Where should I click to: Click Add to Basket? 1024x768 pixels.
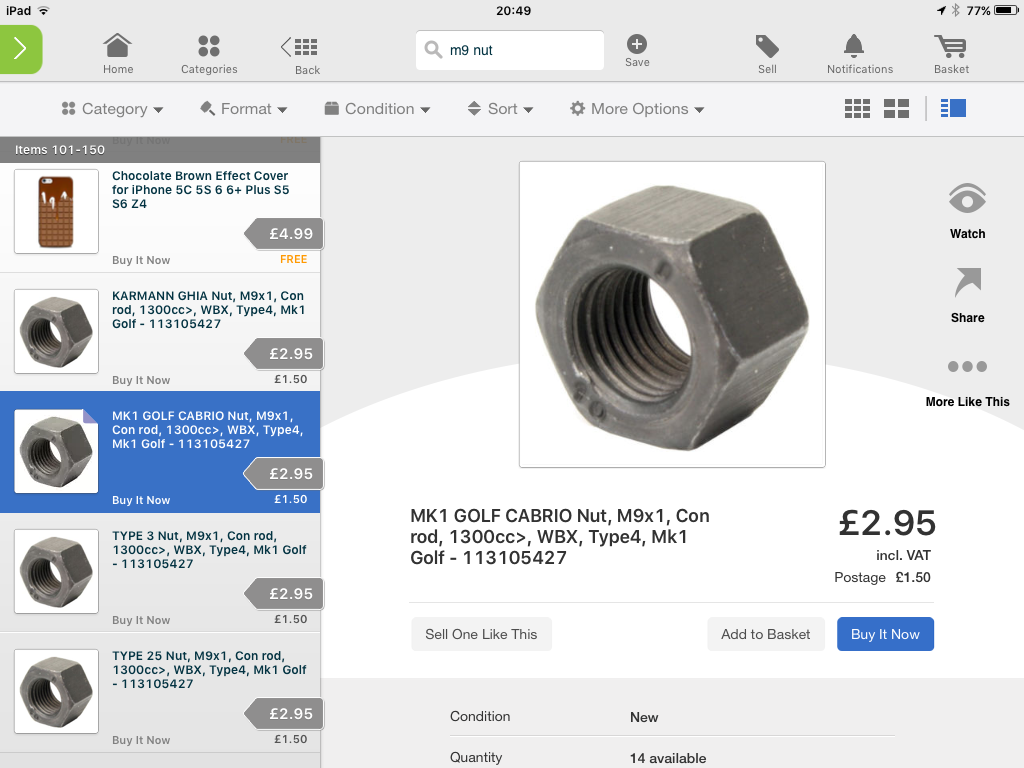(x=765, y=634)
